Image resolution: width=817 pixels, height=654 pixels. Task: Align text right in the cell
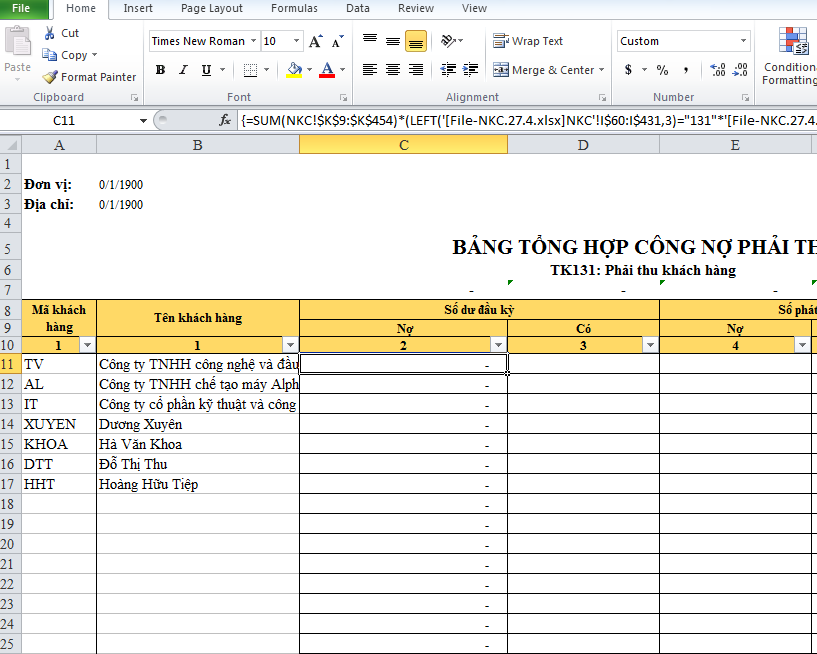click(416, 70)
